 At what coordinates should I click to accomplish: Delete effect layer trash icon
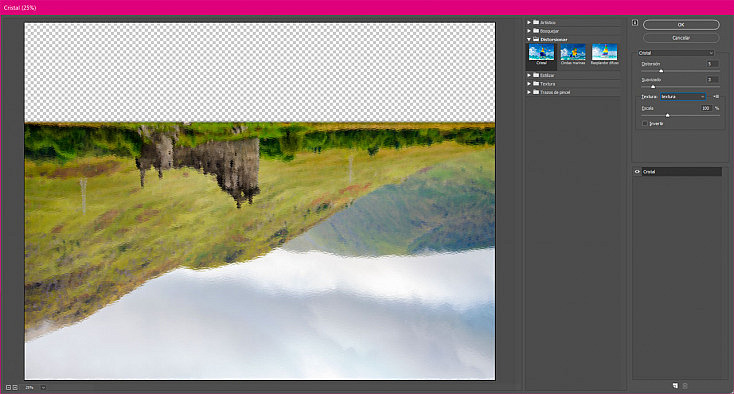[685, 386]
